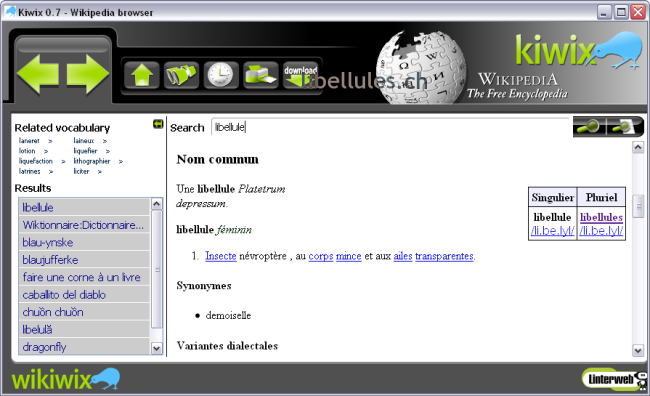Run search with the first magnifier button
Screen dimensions: 650x396
point(589,126)
